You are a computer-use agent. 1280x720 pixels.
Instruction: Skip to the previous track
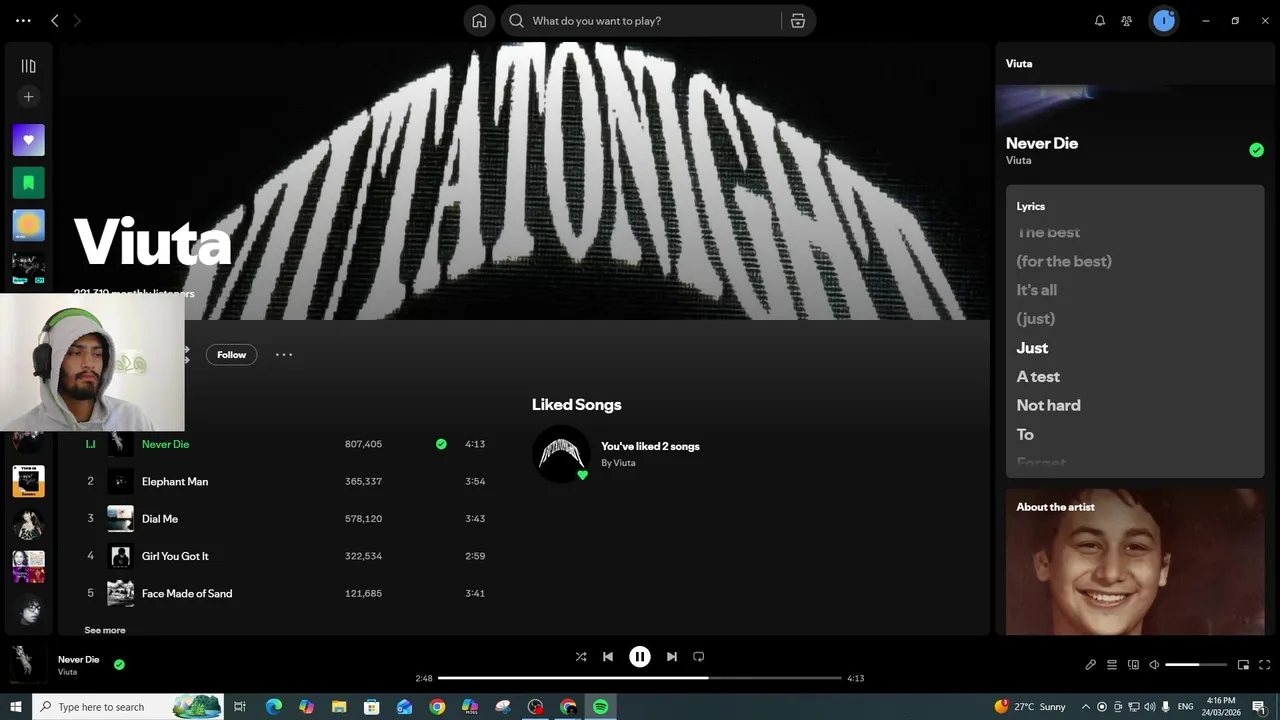click(608, 657)
